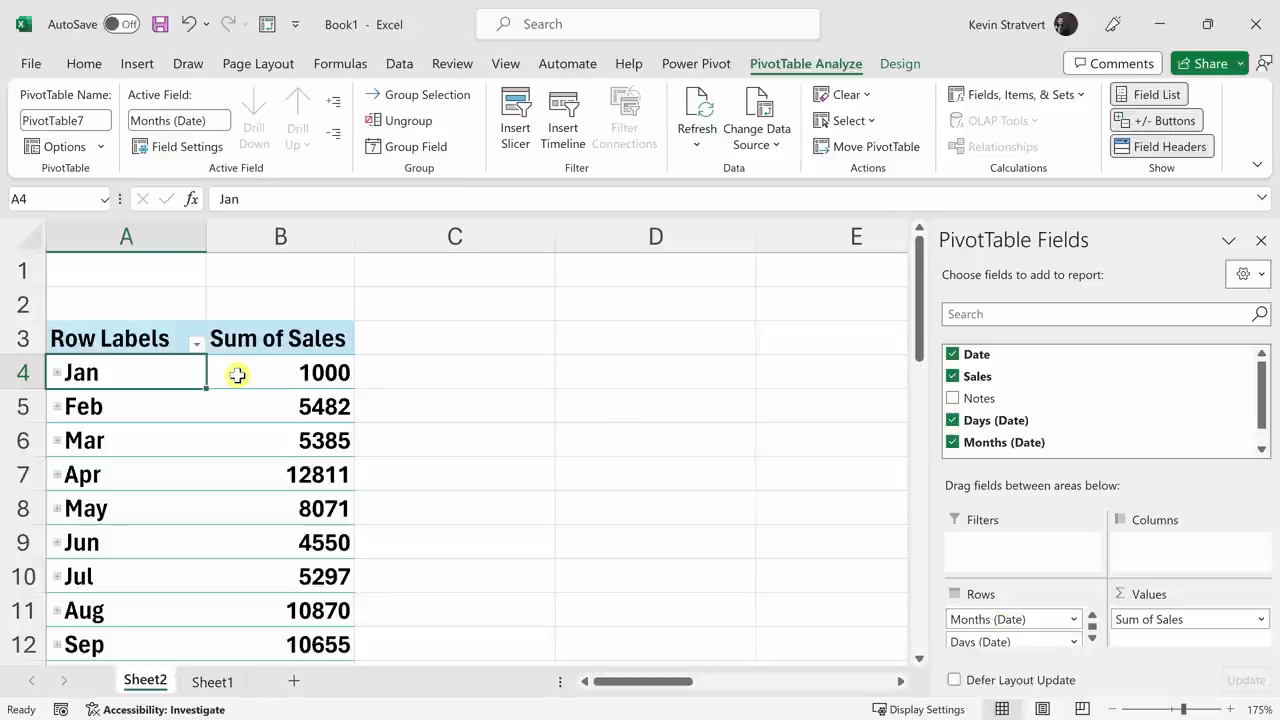This screenshot has width=1280, height=720.
Task: Click Ungroup in Group section
Action: click(x=398, y=120)
